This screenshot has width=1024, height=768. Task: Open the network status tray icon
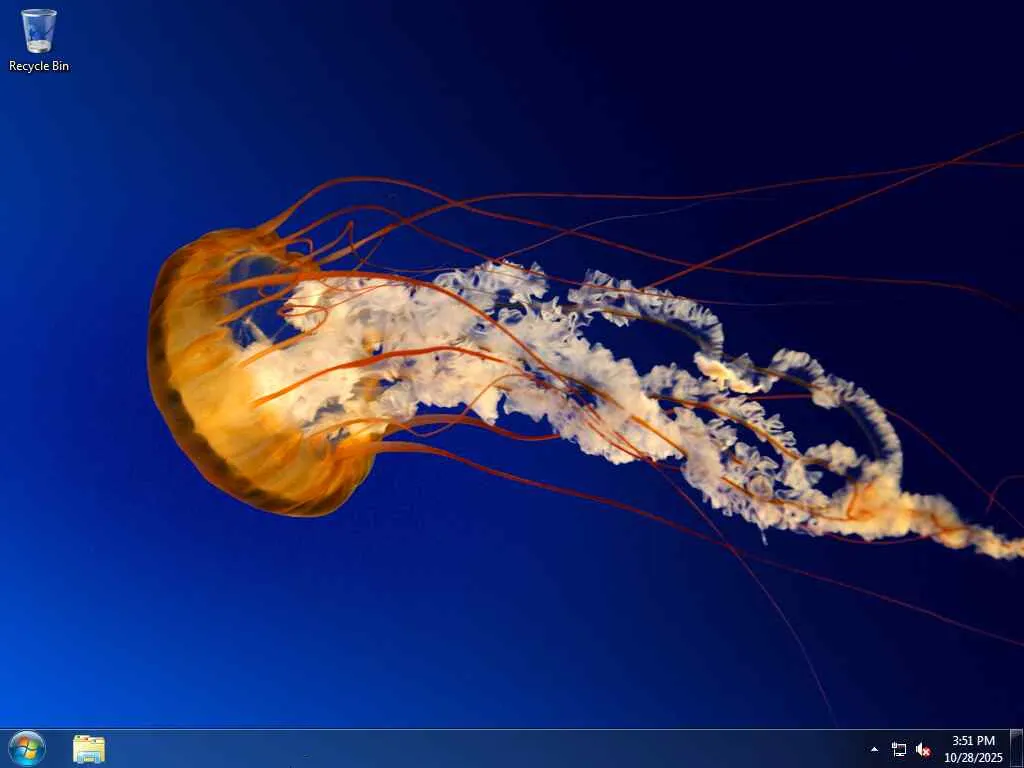pyautogui.click(x=899, y=749)
